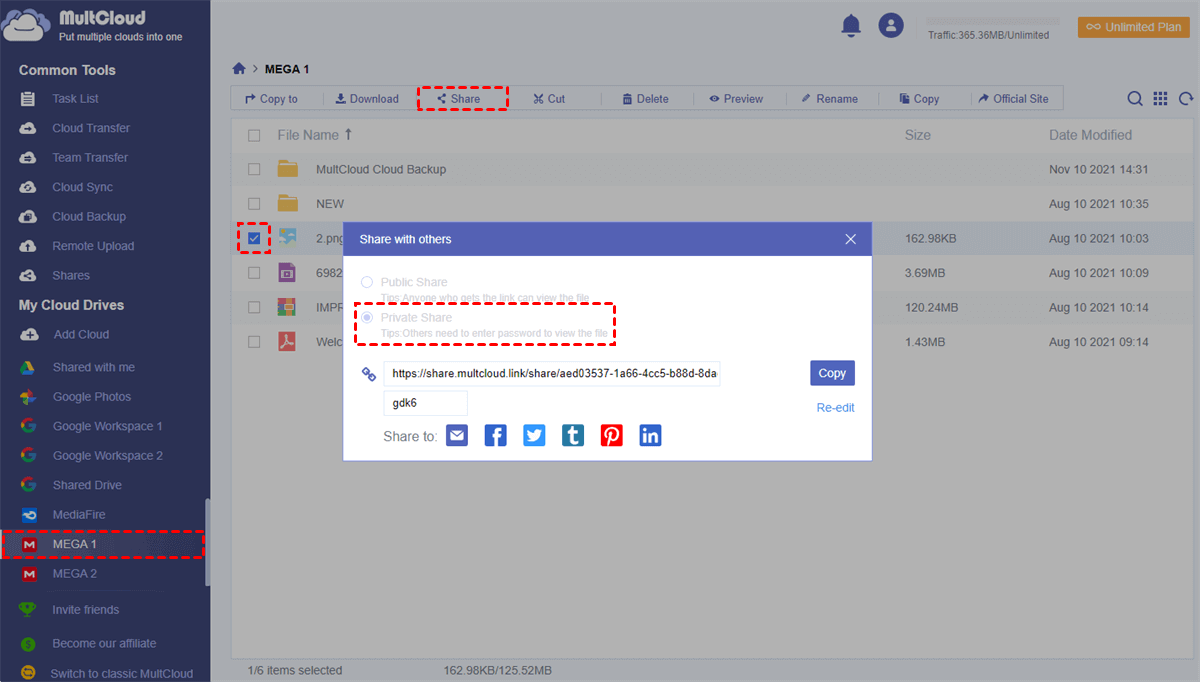Click Re-edit to change the password
The height and width of the screenshot is (682, 1200).
tap(835, 407)
